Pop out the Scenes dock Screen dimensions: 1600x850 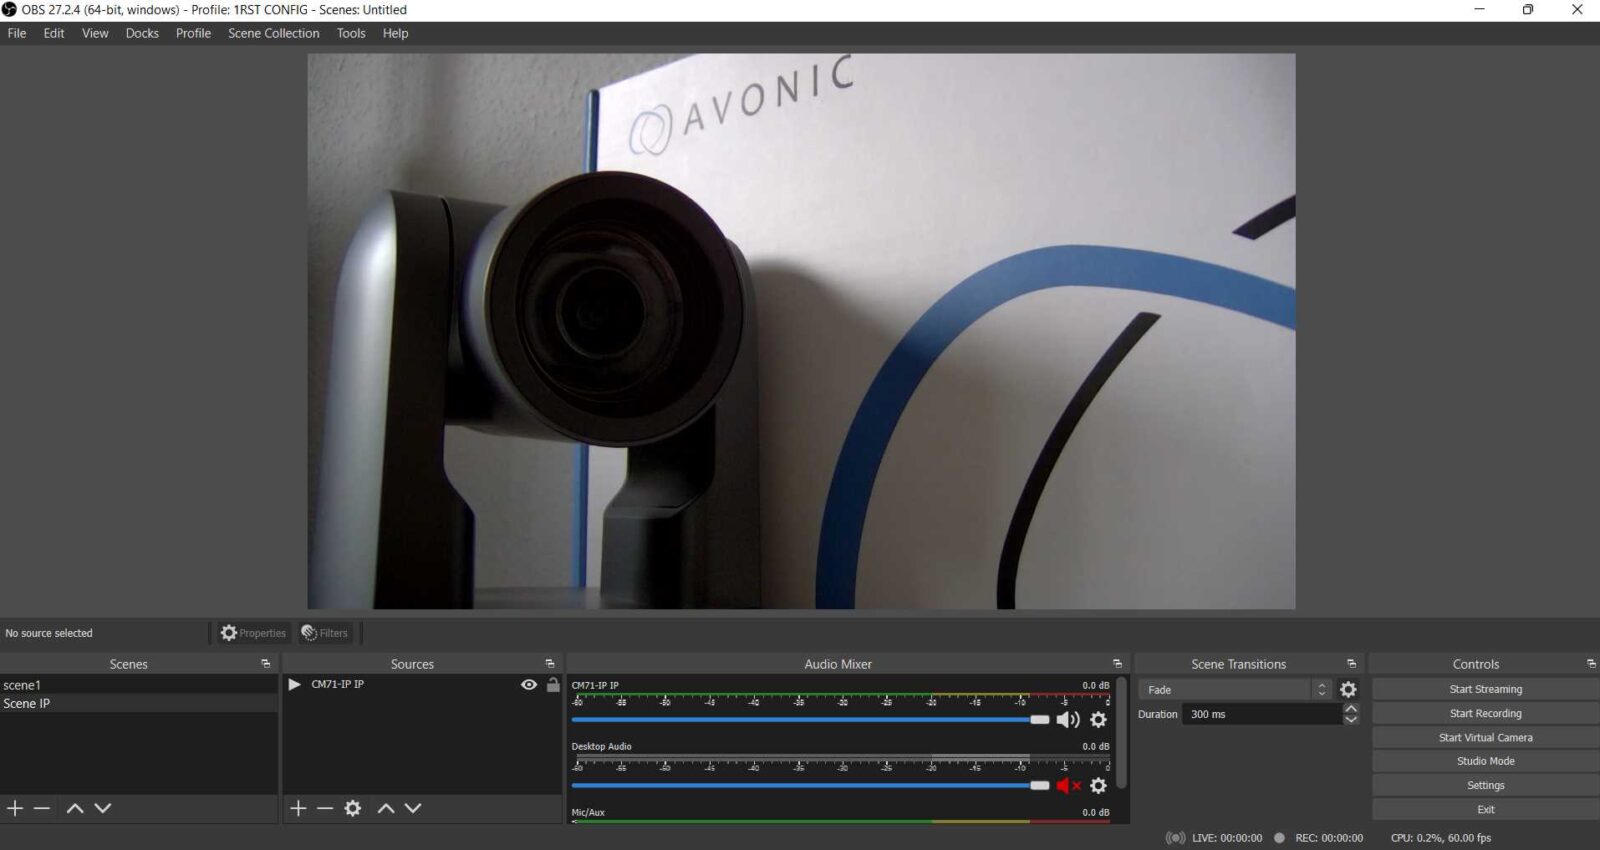pos(265,664)
